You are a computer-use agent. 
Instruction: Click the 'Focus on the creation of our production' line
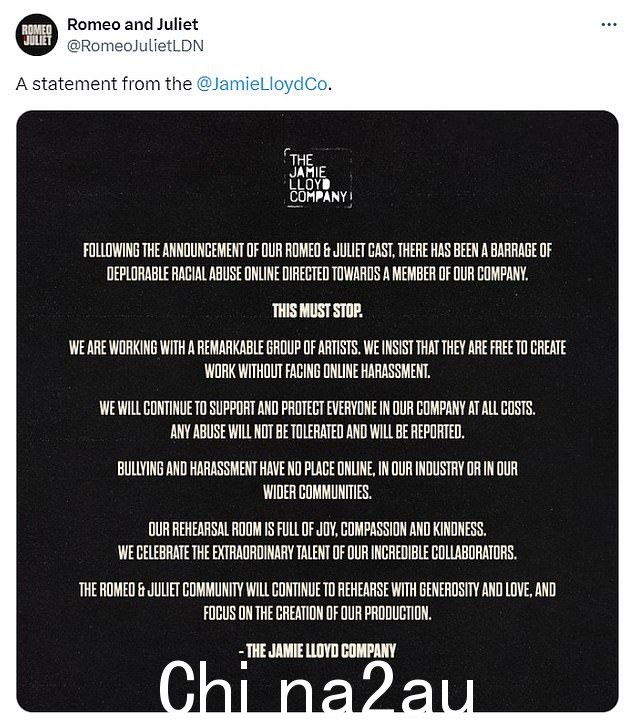[x=317, y=613]
